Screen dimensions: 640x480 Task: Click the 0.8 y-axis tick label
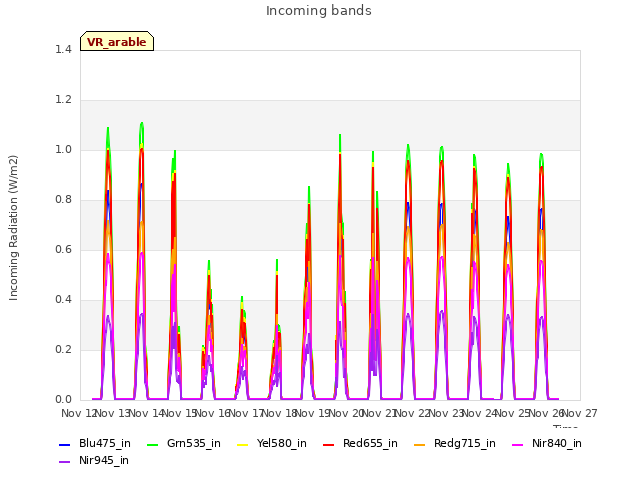[63, 200]
